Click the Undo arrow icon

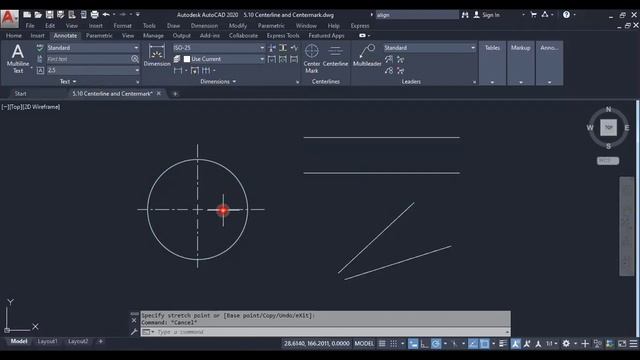tap(106, 15)
